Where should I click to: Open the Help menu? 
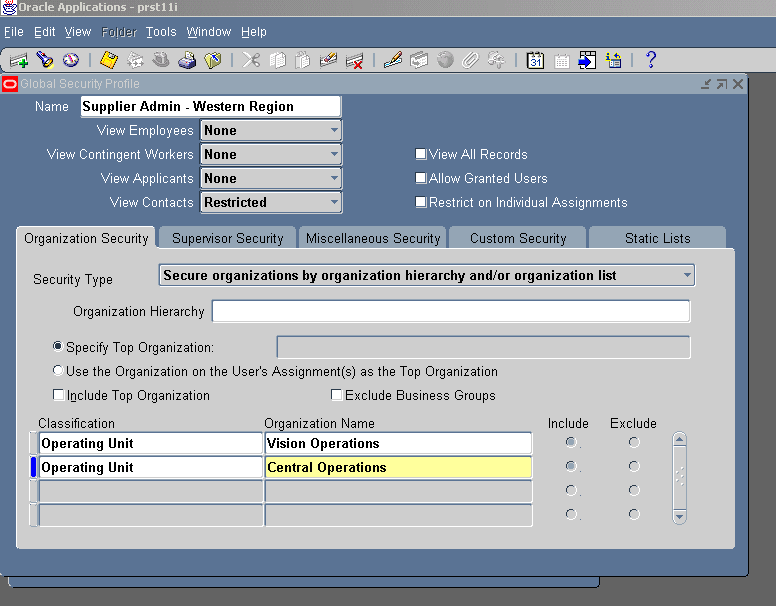[254, 32]
